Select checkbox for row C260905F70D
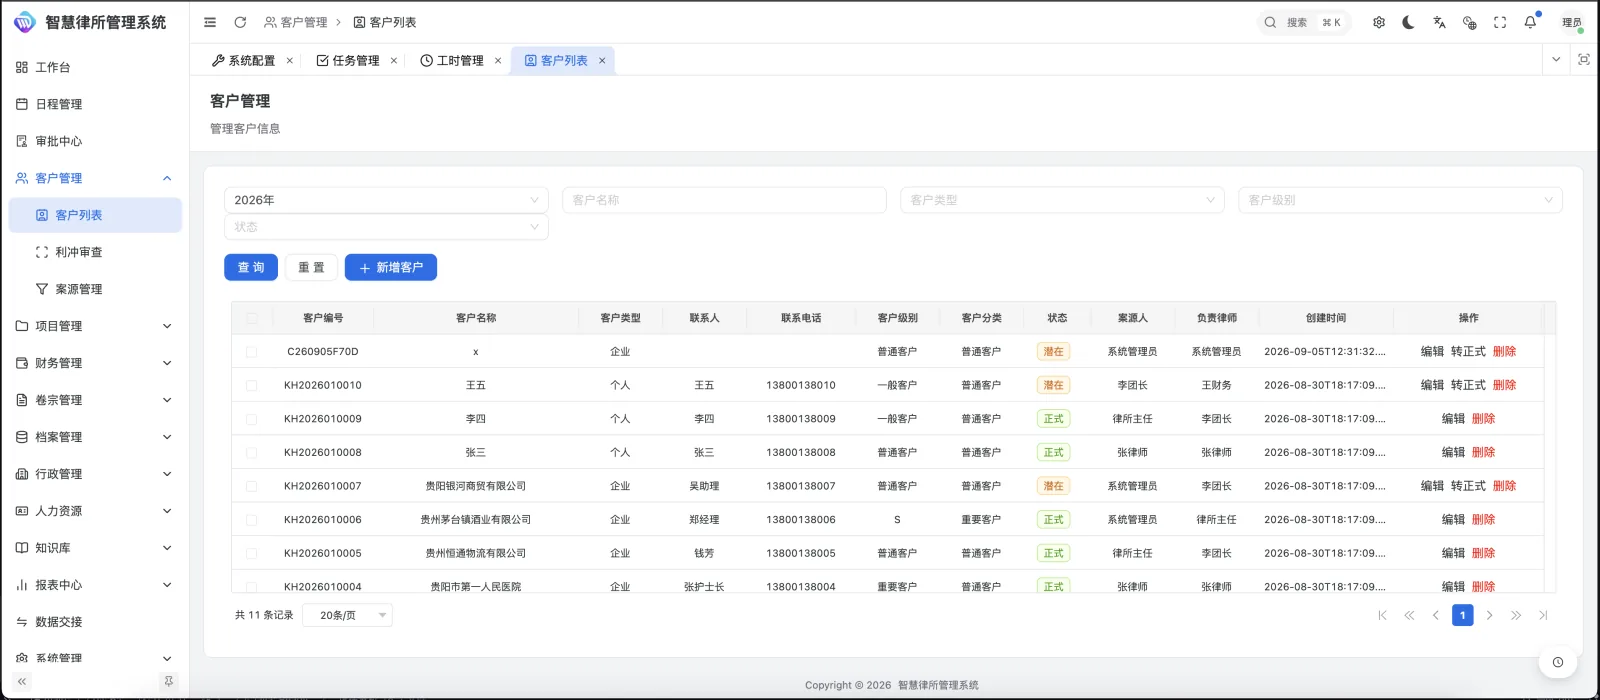 (x=251, y=352)
